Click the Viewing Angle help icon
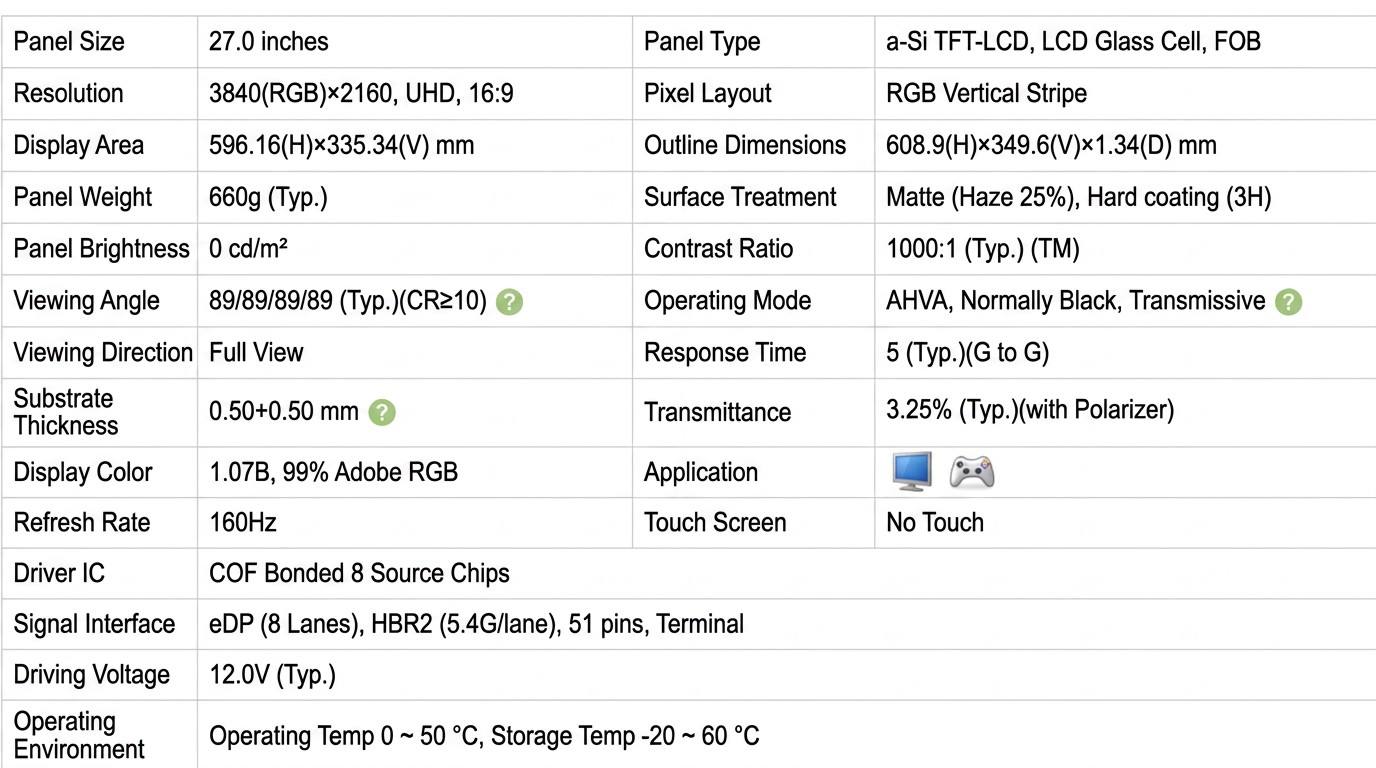Screen dimensions: 1376x768 [509, 302]
